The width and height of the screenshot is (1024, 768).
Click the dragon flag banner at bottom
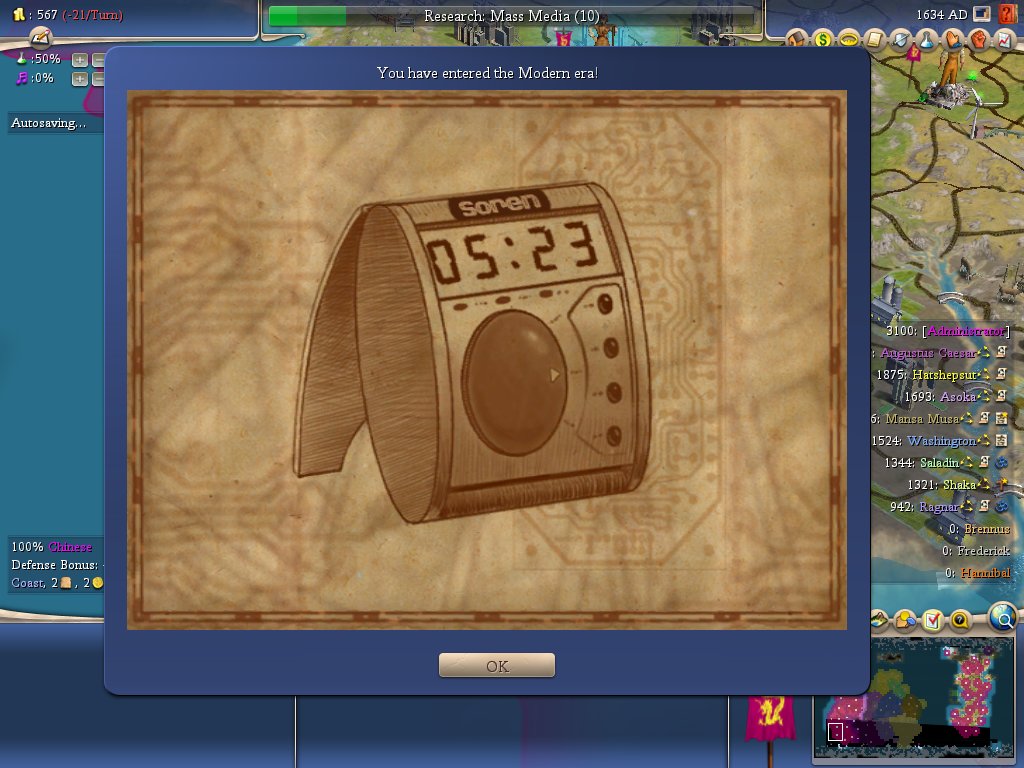[x=771, y=718]
